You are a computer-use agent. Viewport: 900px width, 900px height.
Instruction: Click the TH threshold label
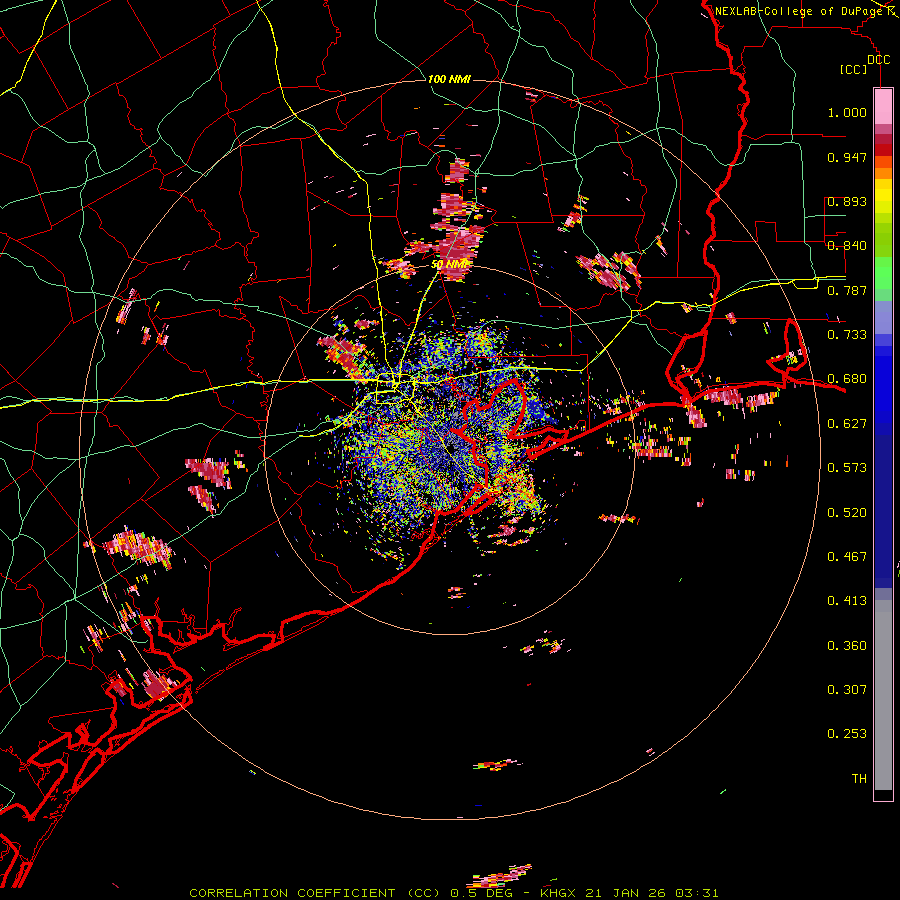click(x=859, y=779)
